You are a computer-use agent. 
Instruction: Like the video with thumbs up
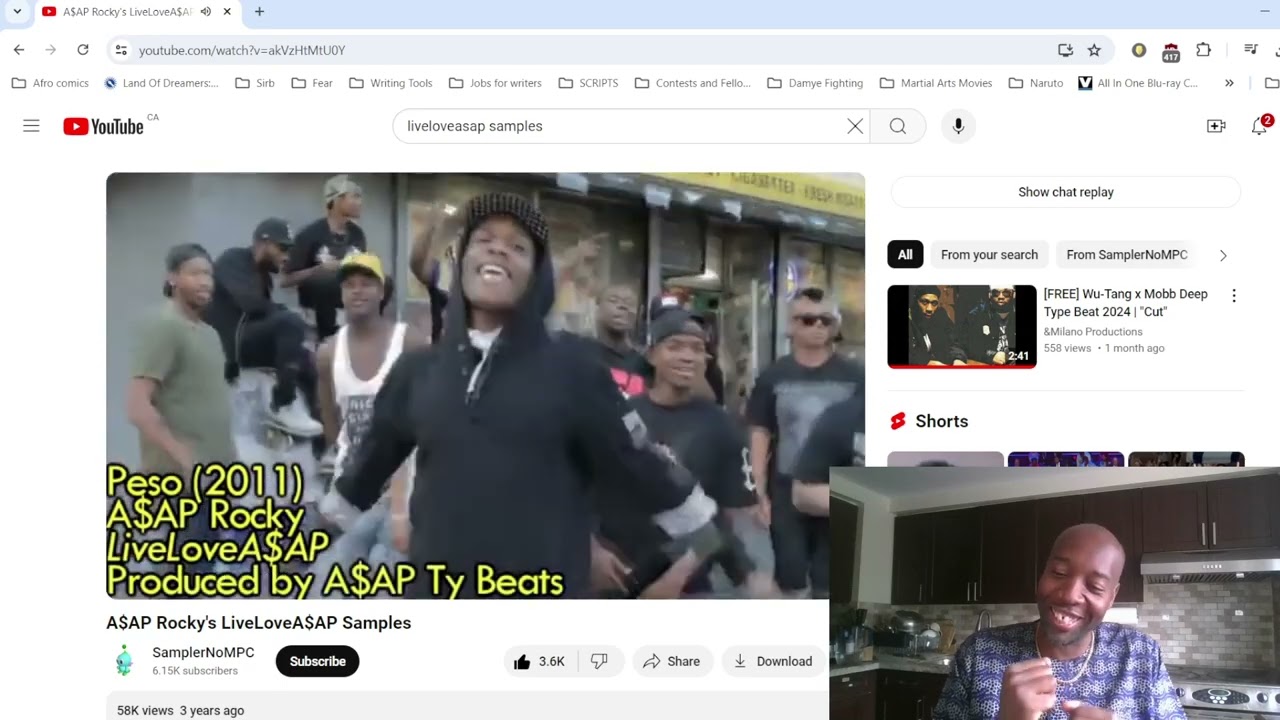point(540,661)
